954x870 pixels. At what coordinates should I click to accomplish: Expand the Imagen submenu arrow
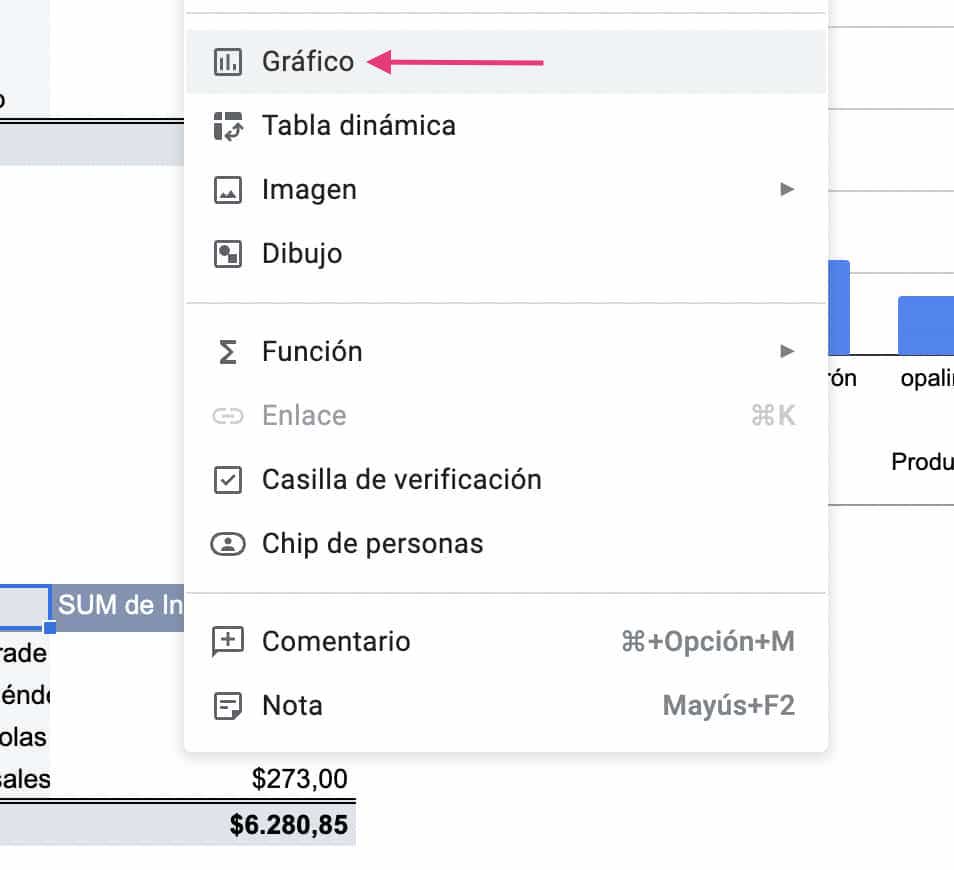(788, 190)
